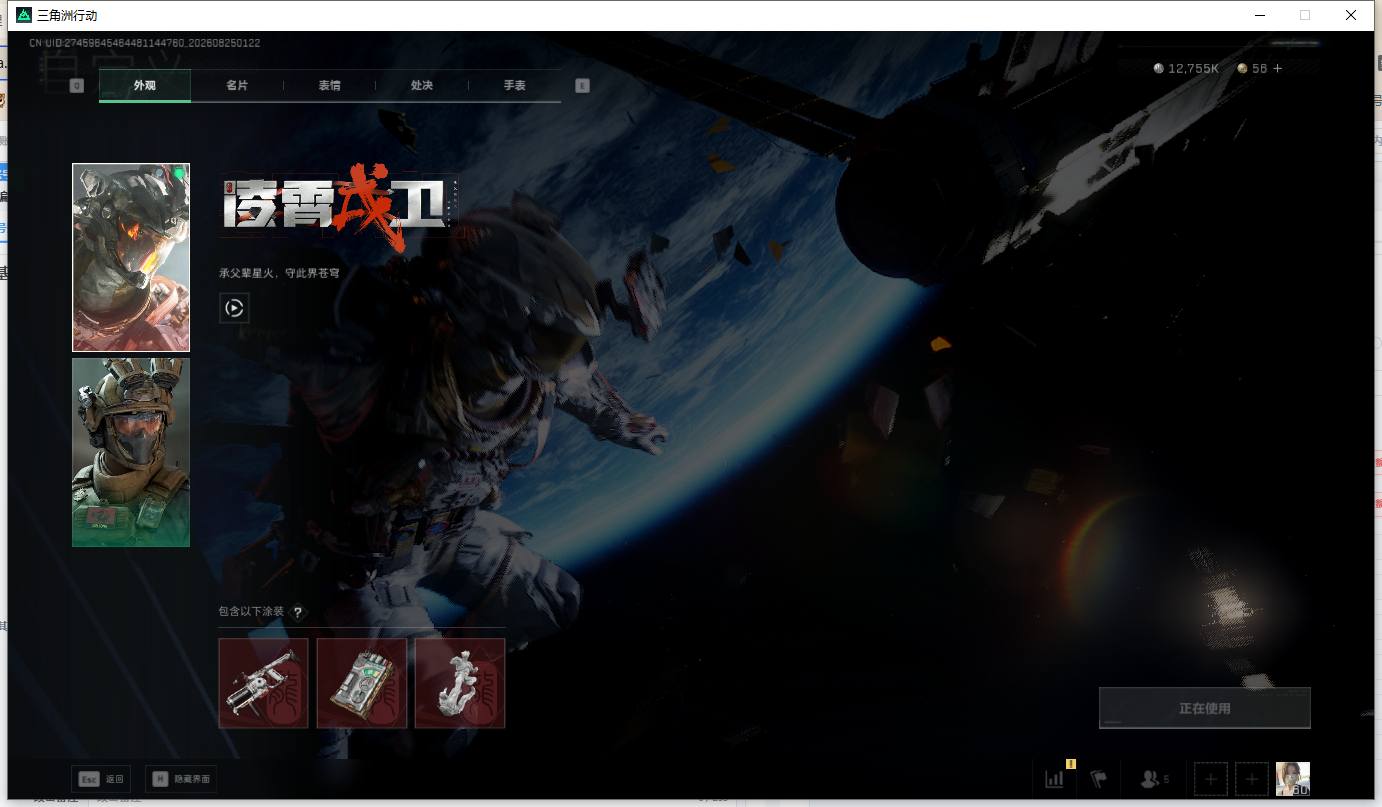Close the 三角洲行动 window
Viewport: 1382px width, 807px height.
tap(1351, 15)
